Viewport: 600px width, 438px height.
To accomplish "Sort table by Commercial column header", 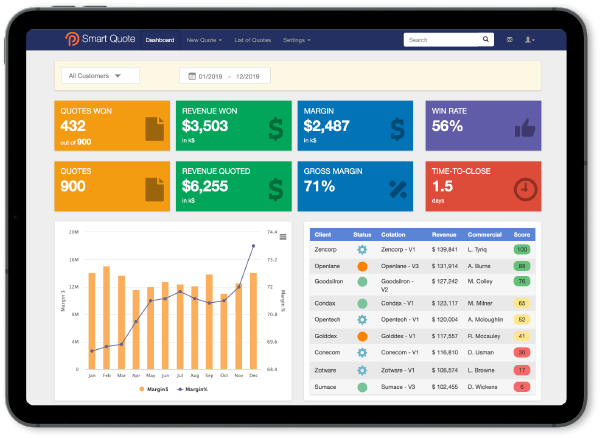I will pyautogui.click(x=484, y=234).
